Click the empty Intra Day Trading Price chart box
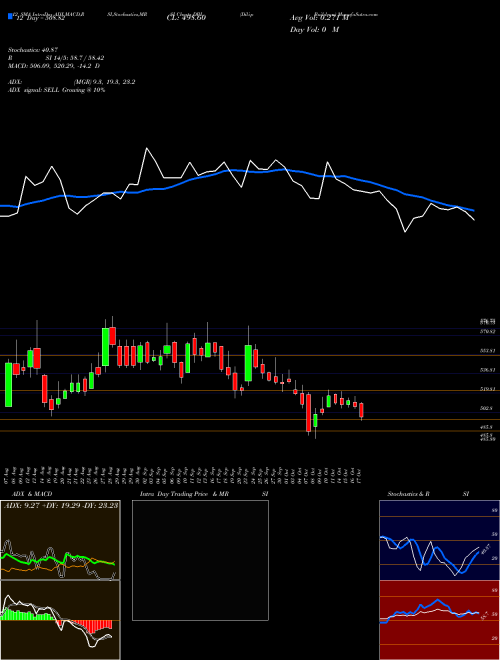Viewport: 500px width, 660px height. coord(200,560)
